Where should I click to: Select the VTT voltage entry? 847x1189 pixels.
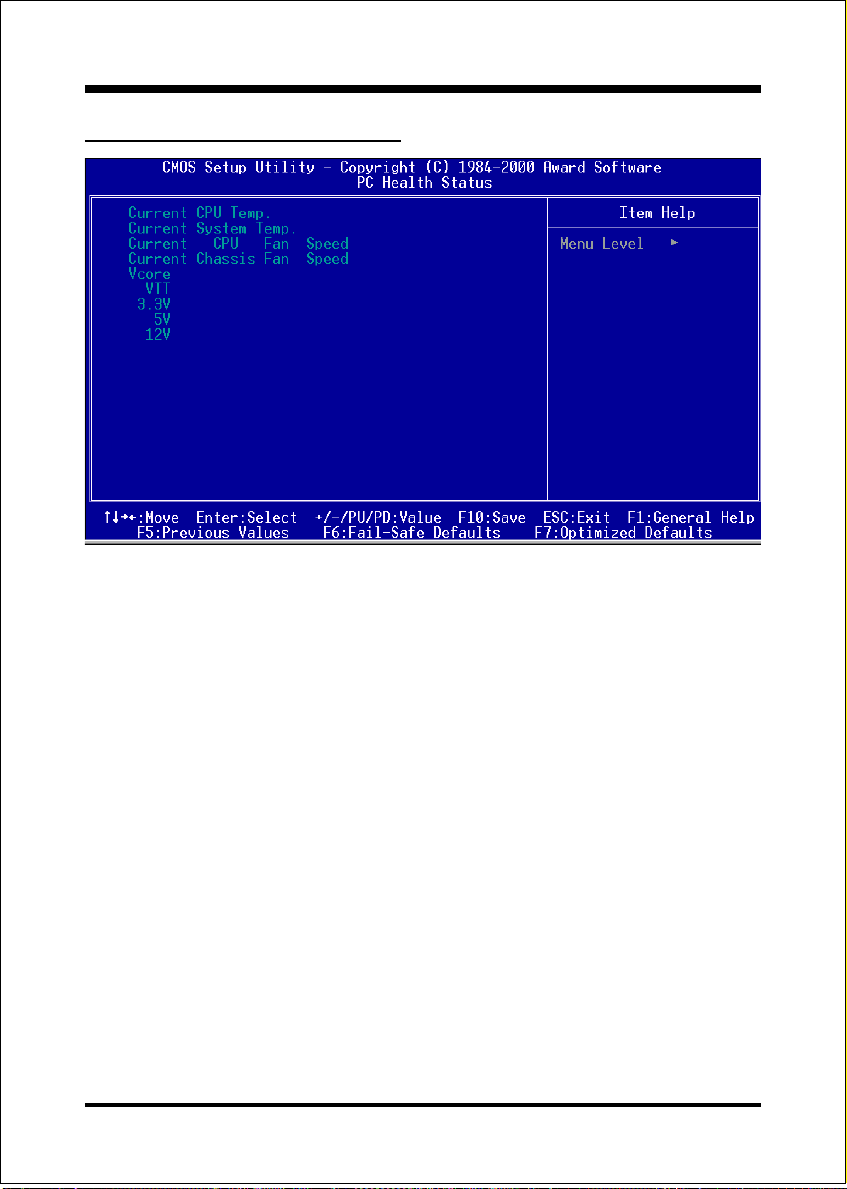point(158,288)
